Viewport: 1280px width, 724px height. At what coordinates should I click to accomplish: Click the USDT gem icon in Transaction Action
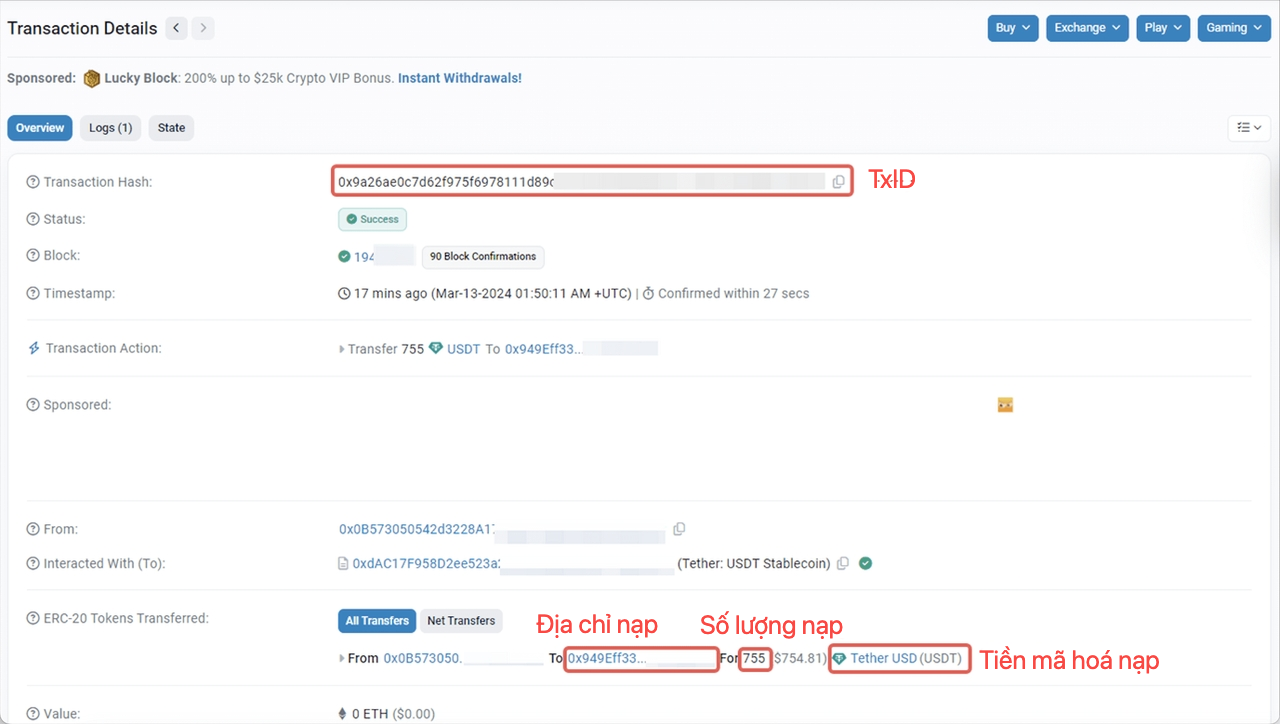(x=436, y=349)
